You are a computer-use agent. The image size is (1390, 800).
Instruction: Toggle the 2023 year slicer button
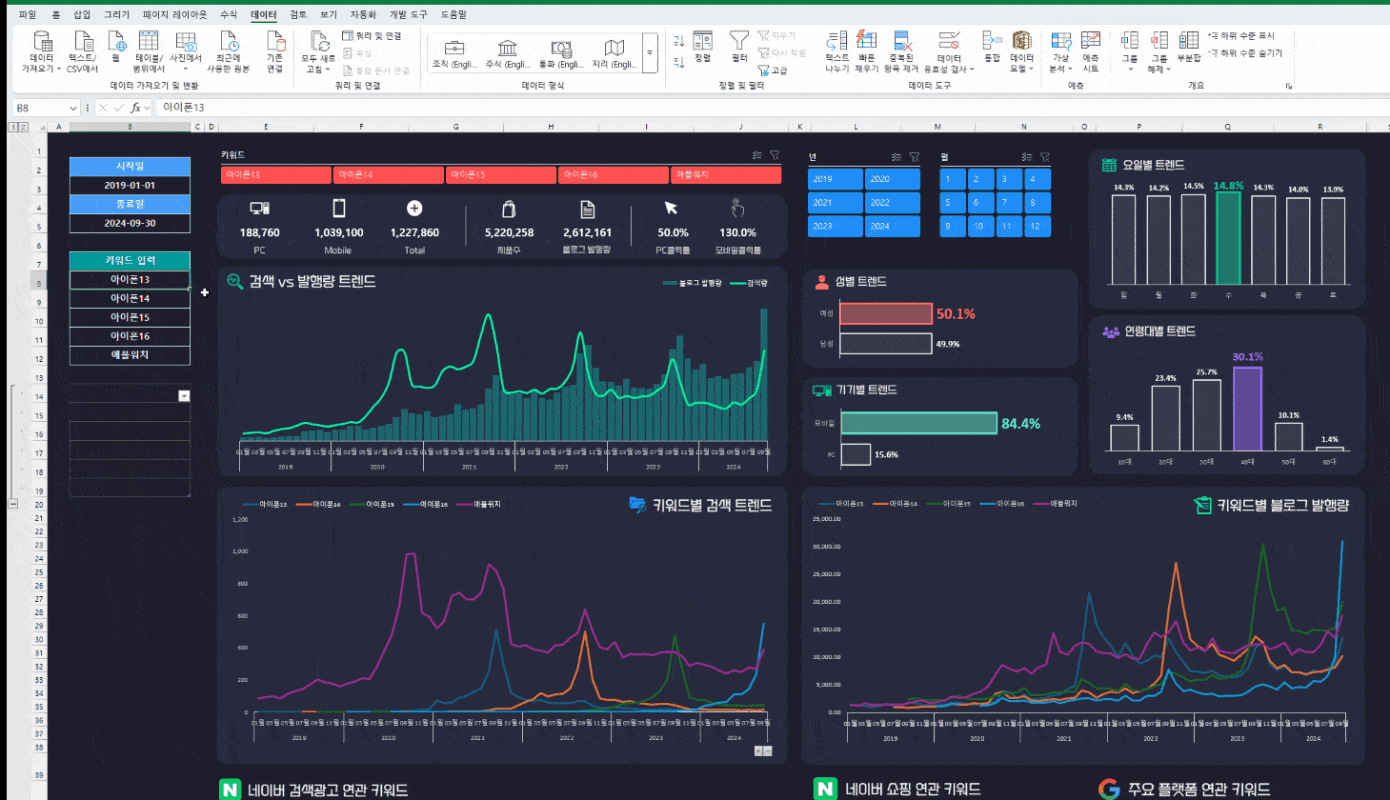tap(835, 226)
